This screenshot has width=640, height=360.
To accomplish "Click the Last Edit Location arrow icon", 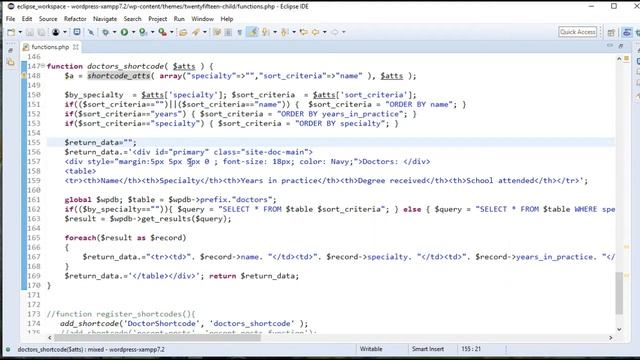I will point(304,32).
